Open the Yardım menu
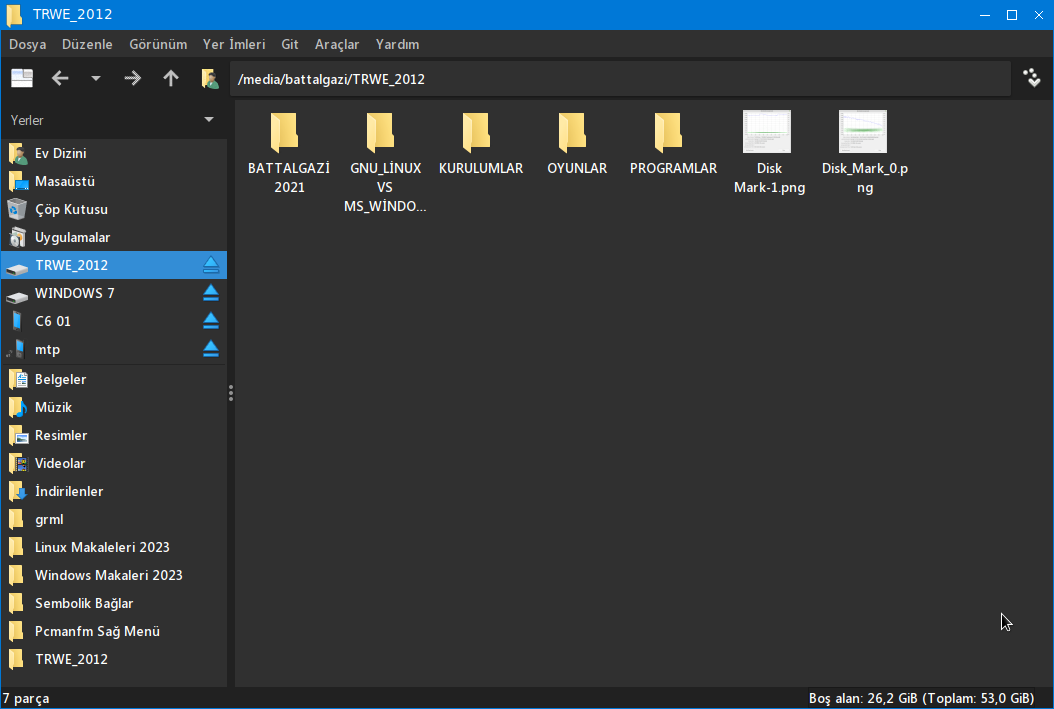The height and width of the screenshot is (709, 1054). coord(397,44)
